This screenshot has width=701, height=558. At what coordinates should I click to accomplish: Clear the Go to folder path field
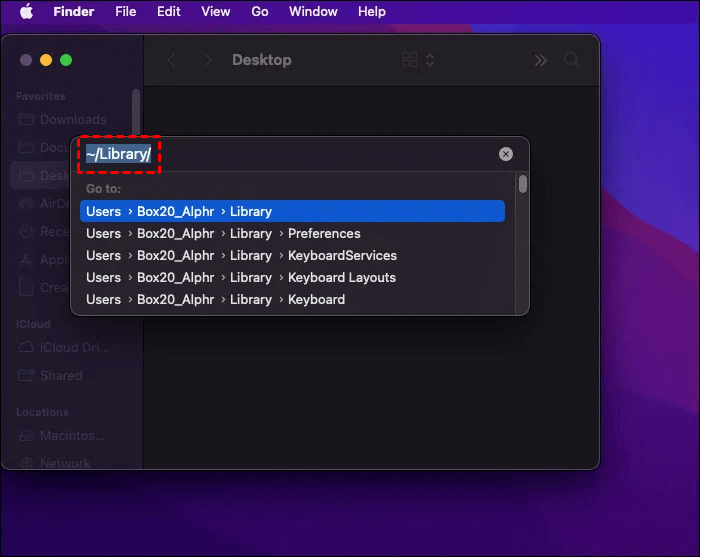[x=506, y=154]
